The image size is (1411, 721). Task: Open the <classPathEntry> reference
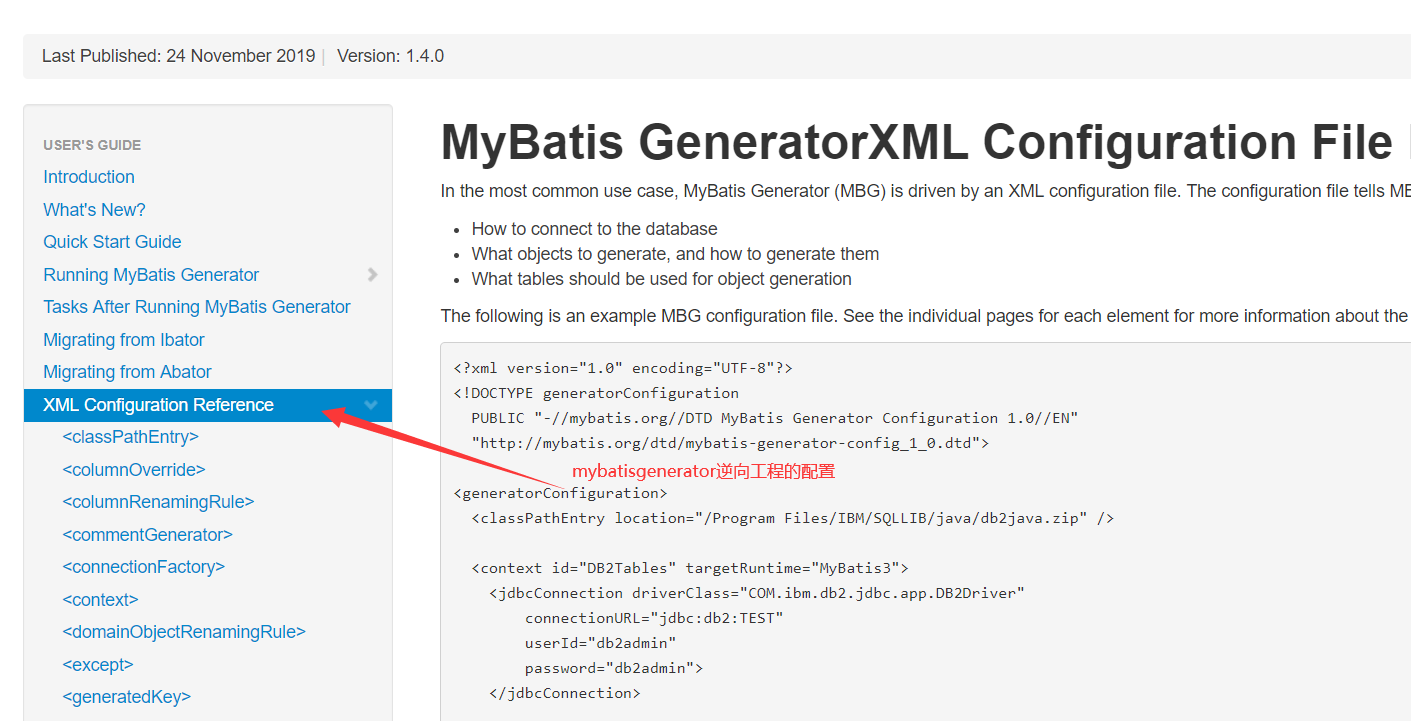[x=130, y=437]
